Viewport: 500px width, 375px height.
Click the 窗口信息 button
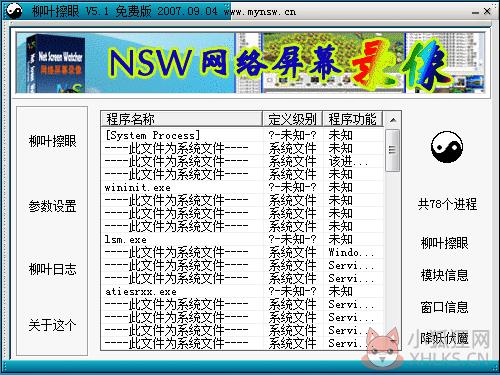pyautogui.click(x=444, y=307)
